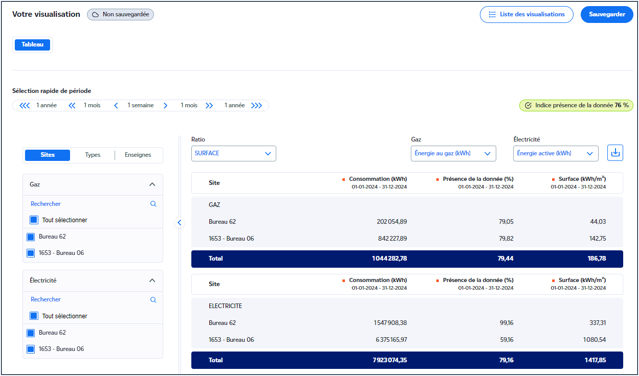Go back one month with double left arrows
Viewport: 639px width, 376px height.
point(72,106)
